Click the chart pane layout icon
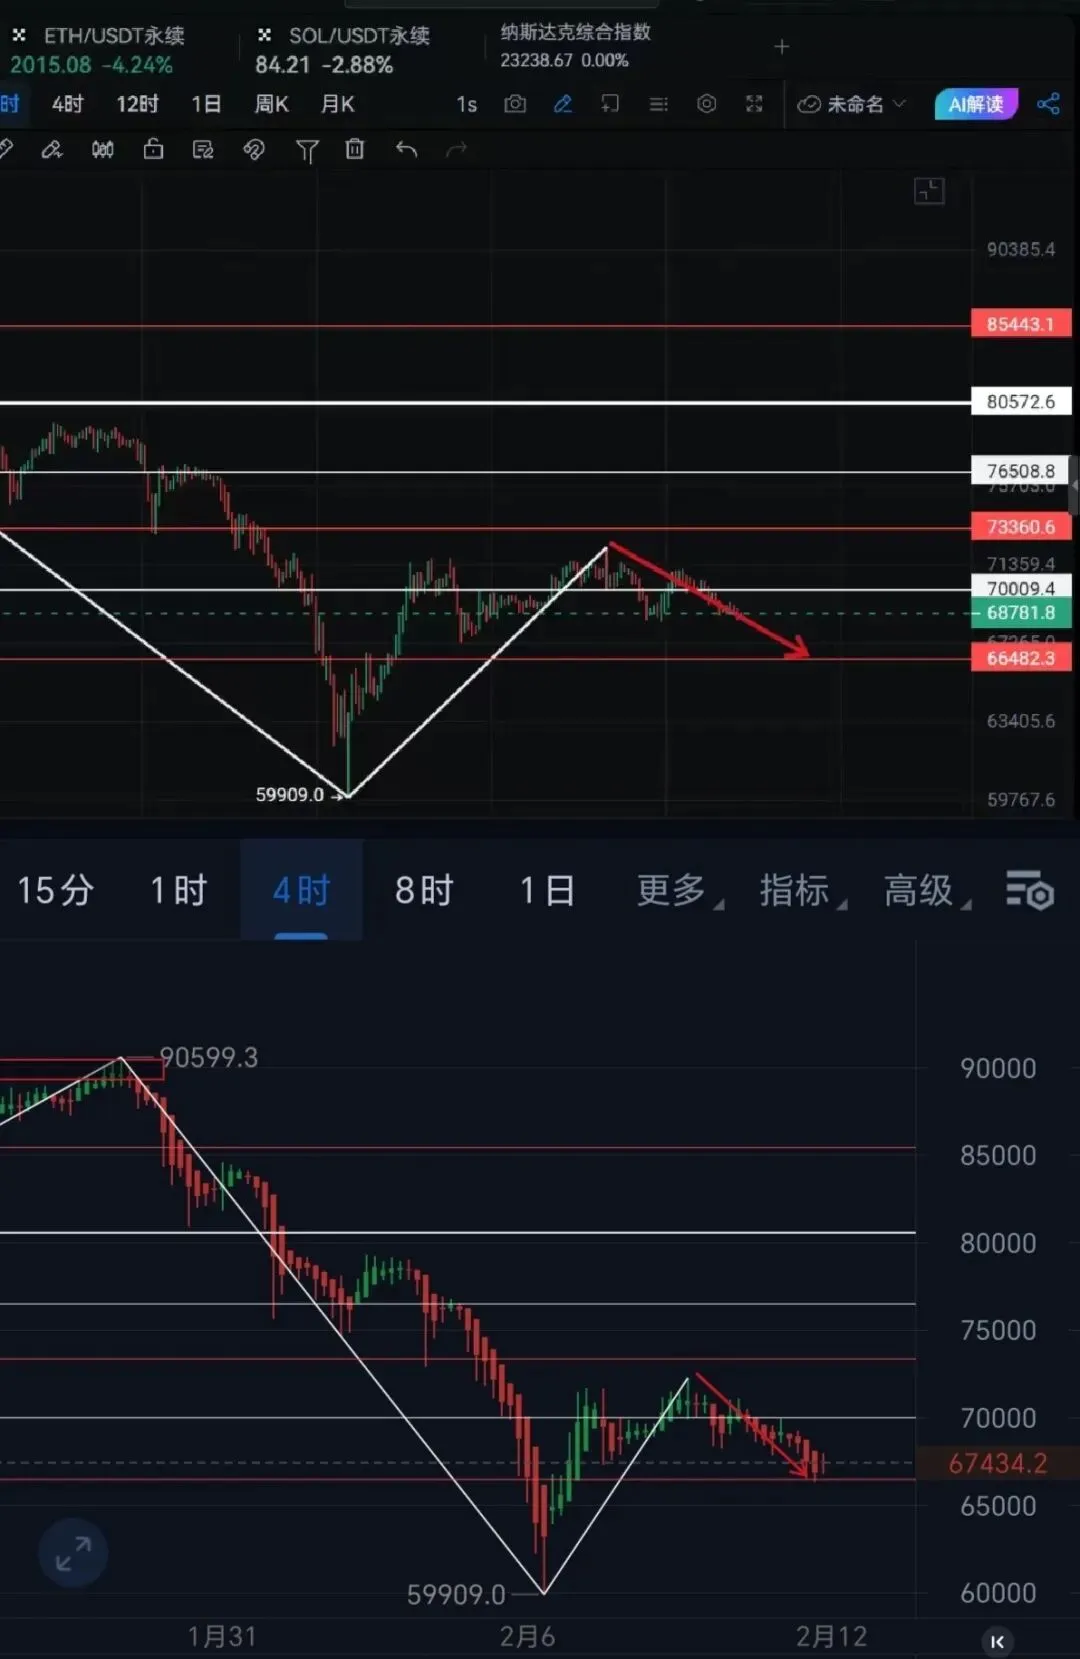Screen dimensions: 1080x1659 coord(929,191)
